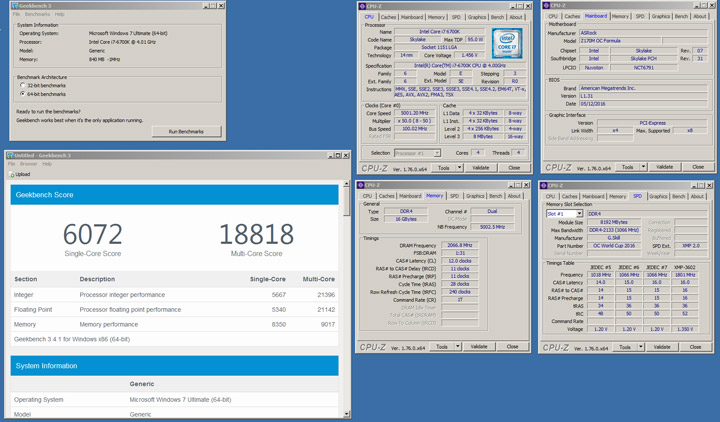The height and width of the screenshot is (422, 720).
Task: Click Tools button in CPU-Z SPD window
Action: (625, 347)
